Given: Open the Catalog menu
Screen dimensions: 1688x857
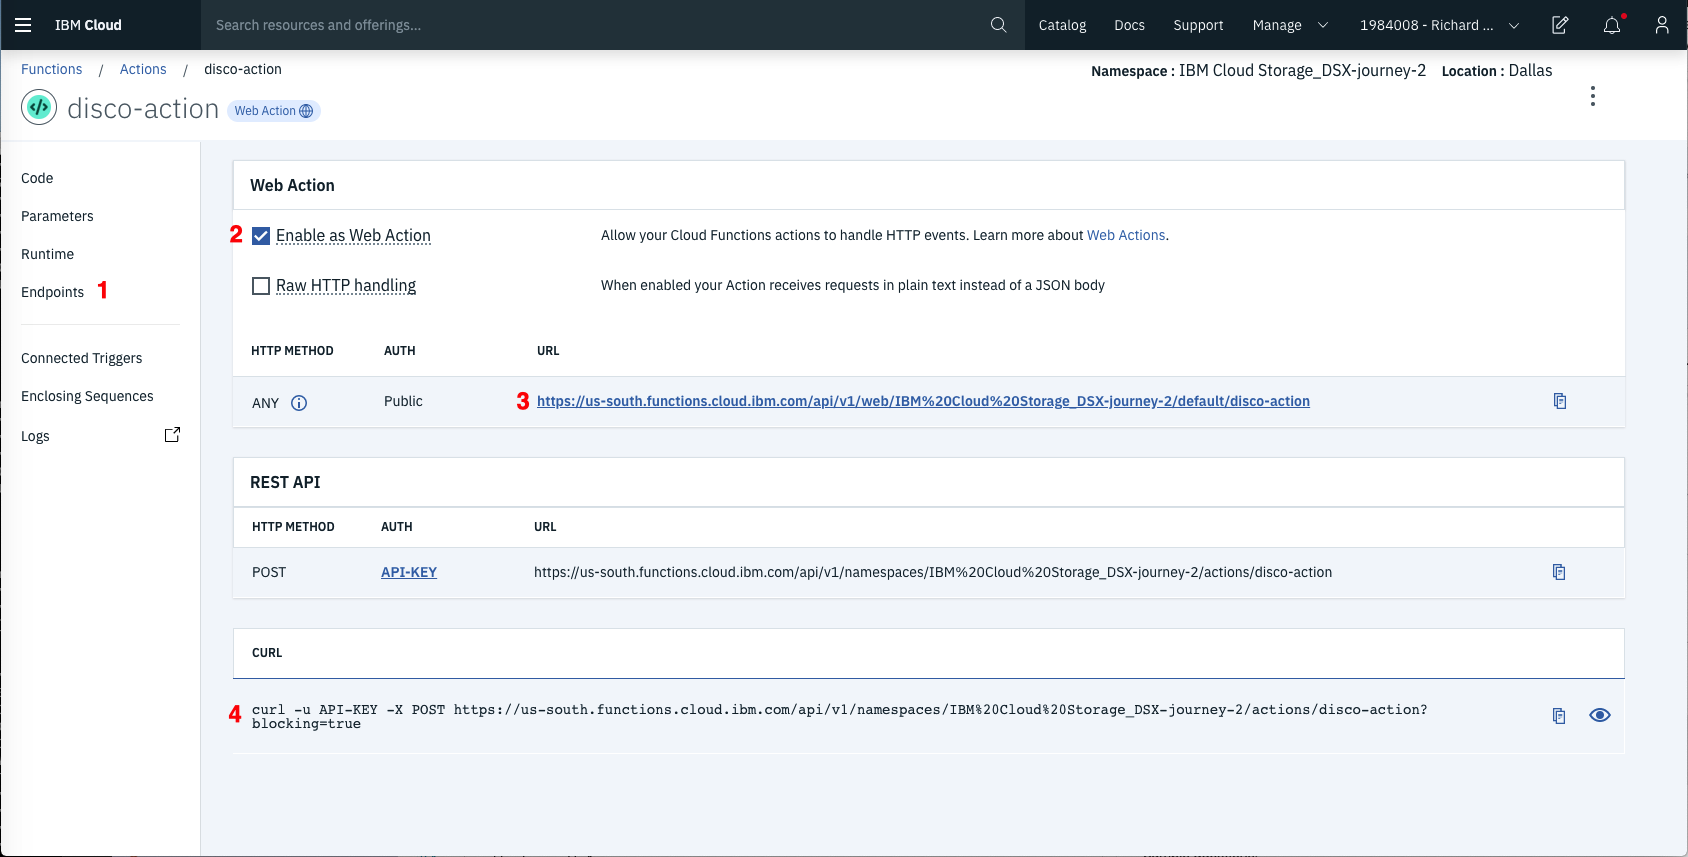Looking at the screenshot, I should (x=1062, y=25).
